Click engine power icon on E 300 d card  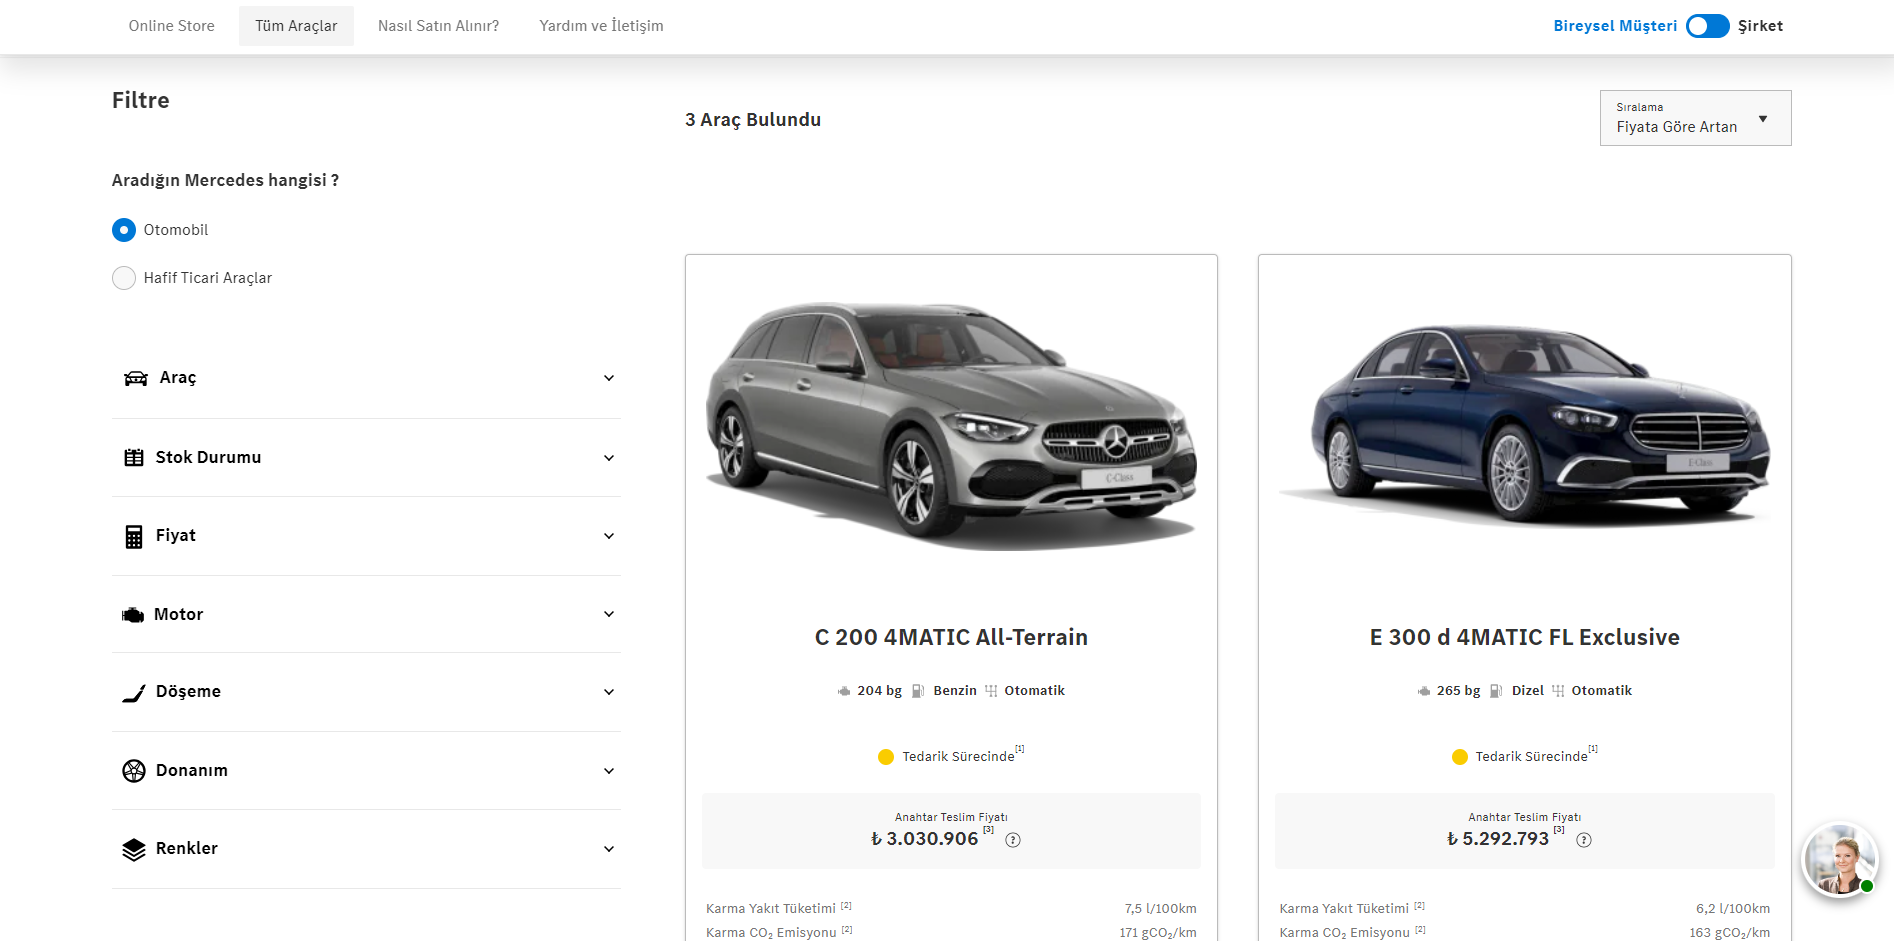(x=1424, y=691)
